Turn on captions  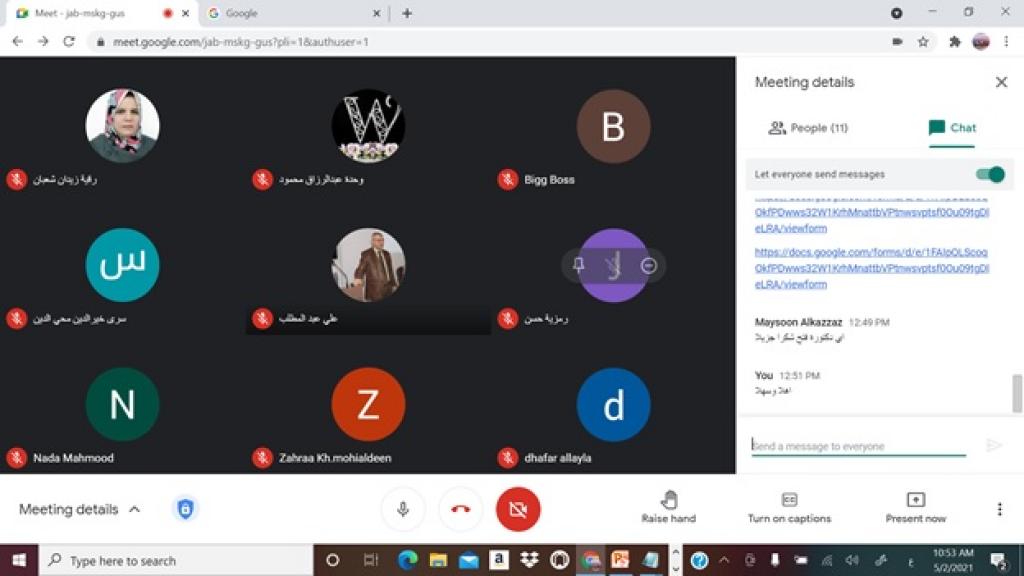pyautogui.click(x=789, y=500)
